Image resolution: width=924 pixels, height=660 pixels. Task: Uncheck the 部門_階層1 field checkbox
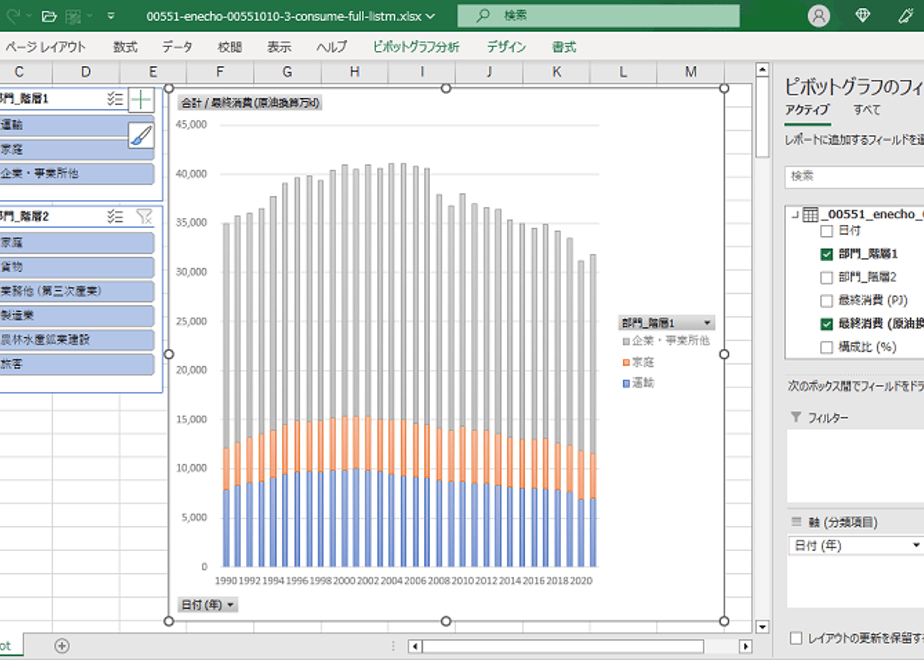pos(827,254)
